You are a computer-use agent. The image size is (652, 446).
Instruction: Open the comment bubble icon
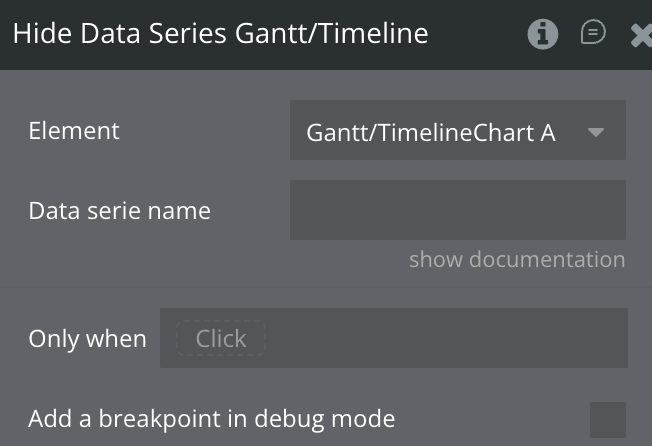[593, 33]
